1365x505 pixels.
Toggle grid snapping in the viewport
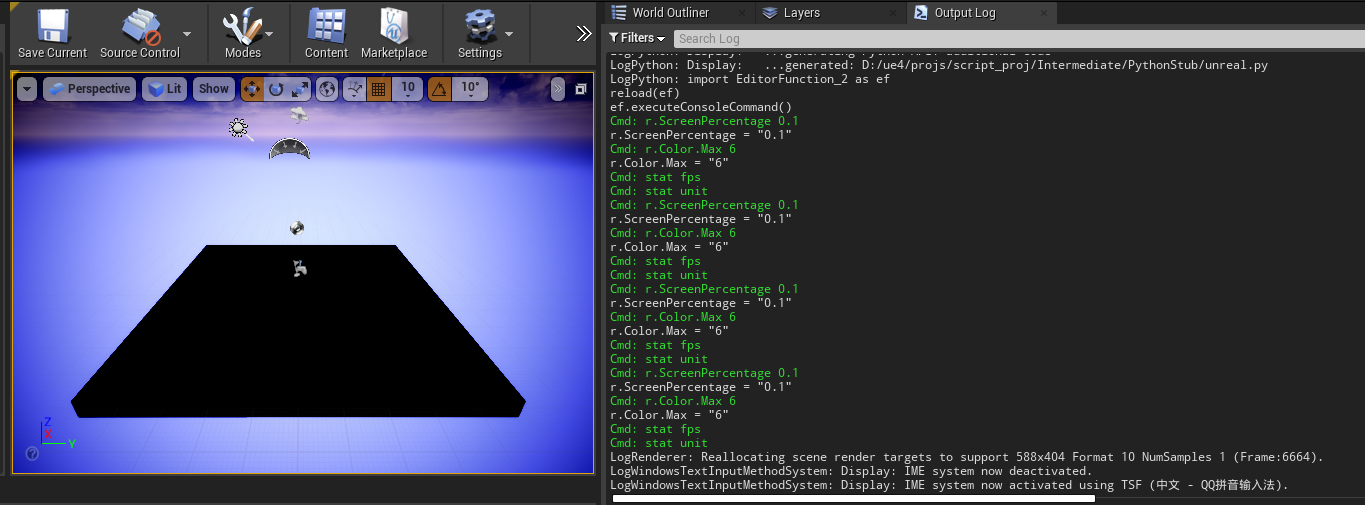click(378, 89)
